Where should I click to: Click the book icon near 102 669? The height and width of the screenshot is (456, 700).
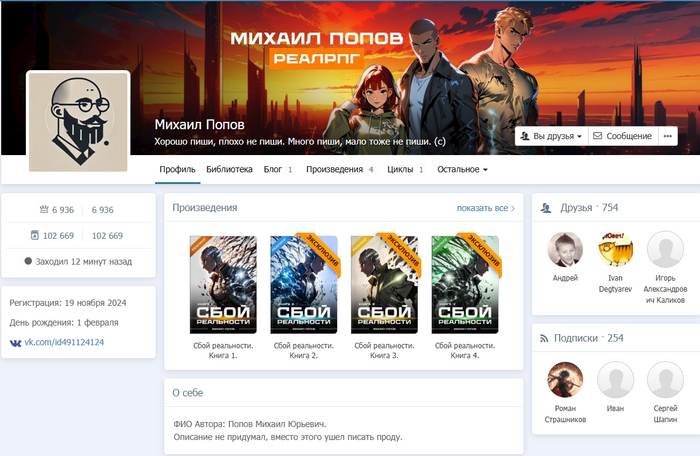pos(35,235)
